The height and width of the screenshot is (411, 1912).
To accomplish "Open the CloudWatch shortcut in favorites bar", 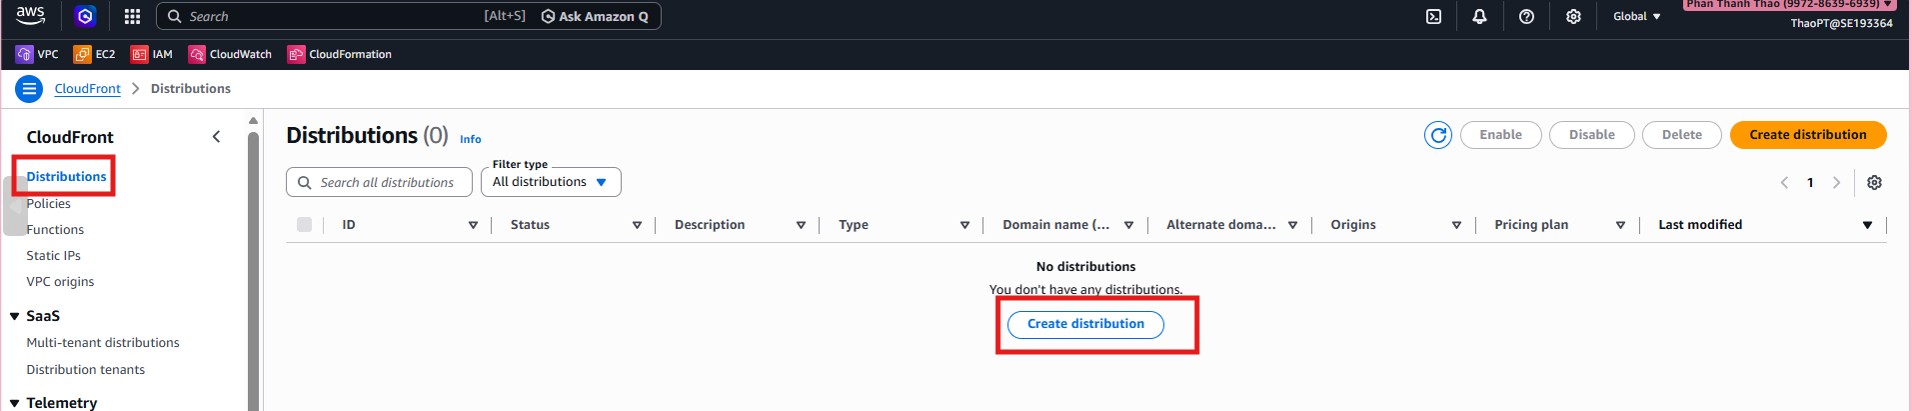I will [230, 54].
